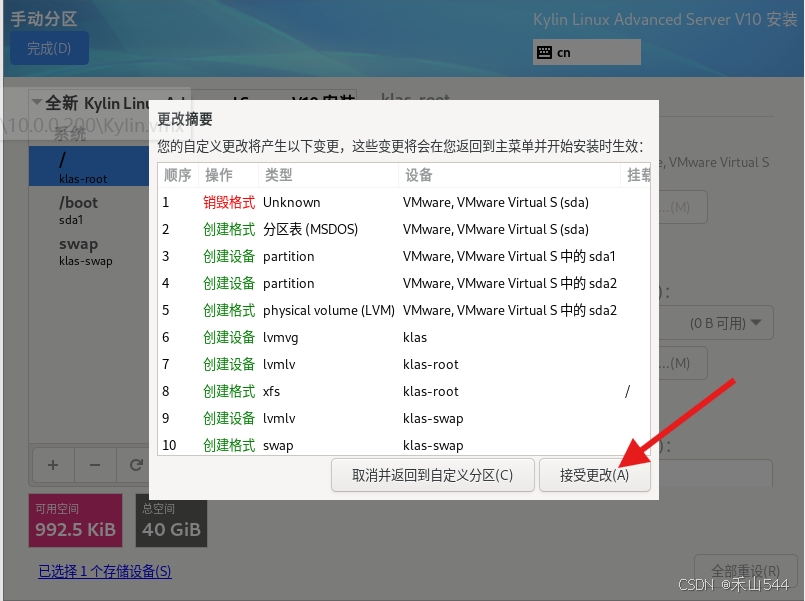Select row 7 lvmlv klas-root
The image size is (805, 601).
click(404, 364)
